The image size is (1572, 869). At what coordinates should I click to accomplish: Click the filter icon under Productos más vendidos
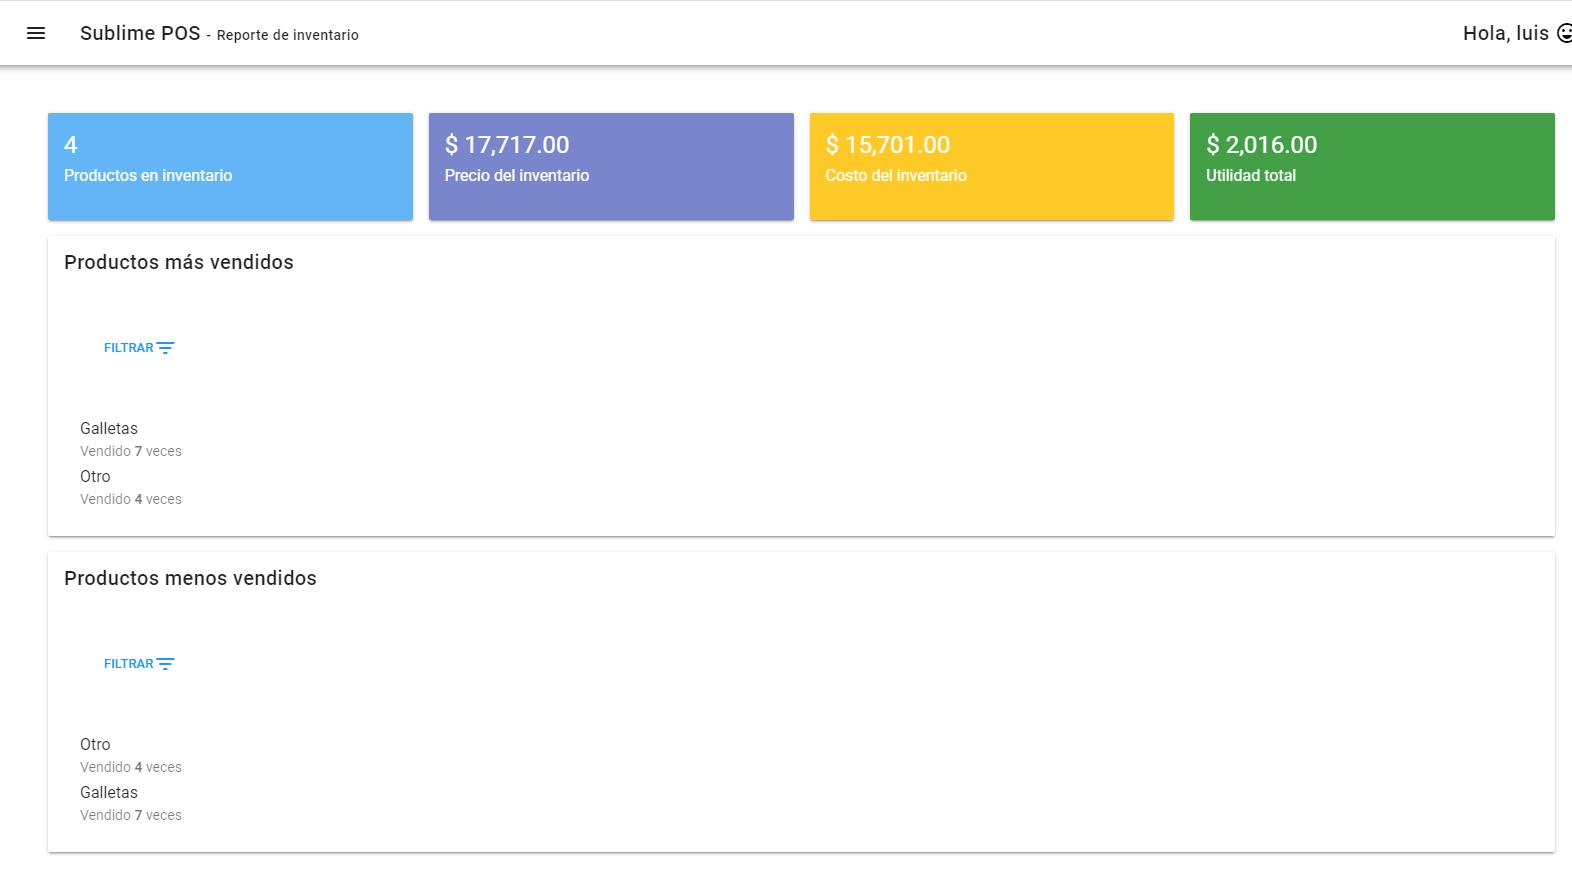tap(165, 348)
